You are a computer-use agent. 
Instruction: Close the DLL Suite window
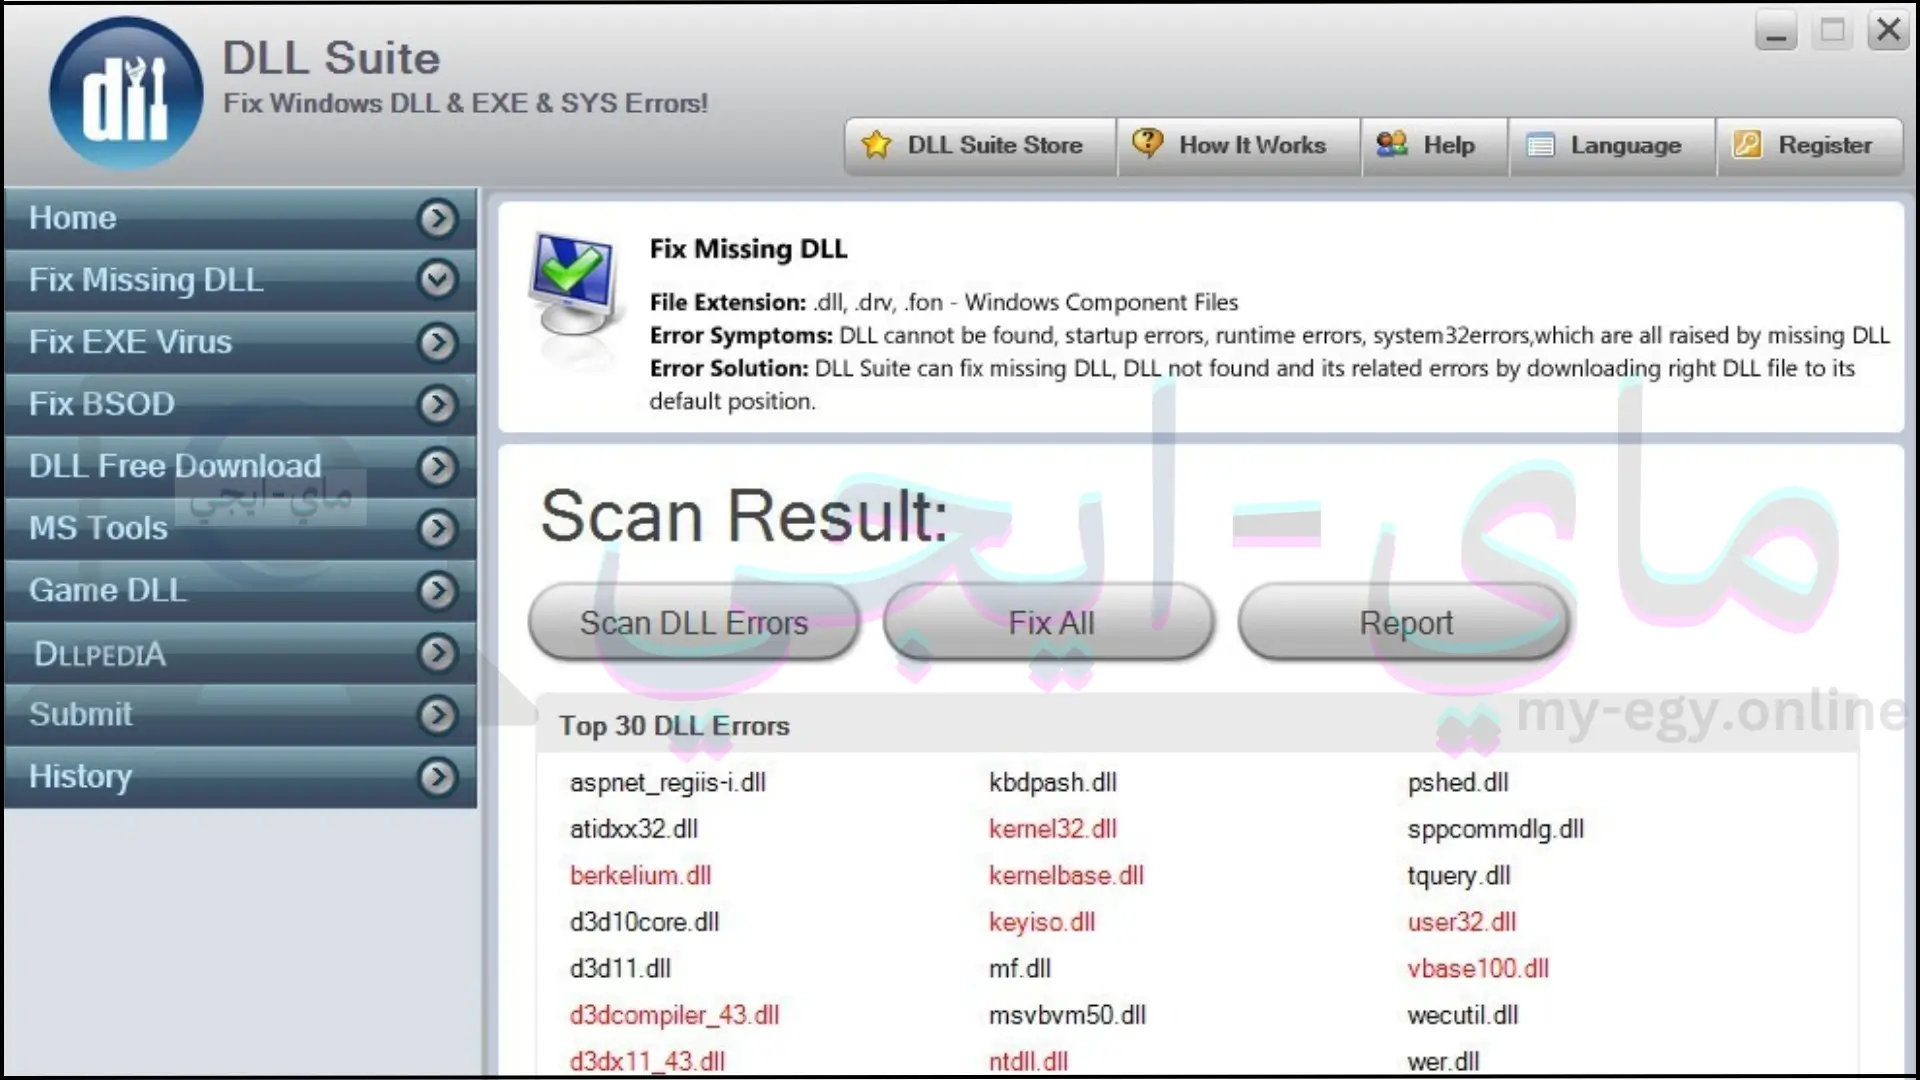(x=1888, y=31)
